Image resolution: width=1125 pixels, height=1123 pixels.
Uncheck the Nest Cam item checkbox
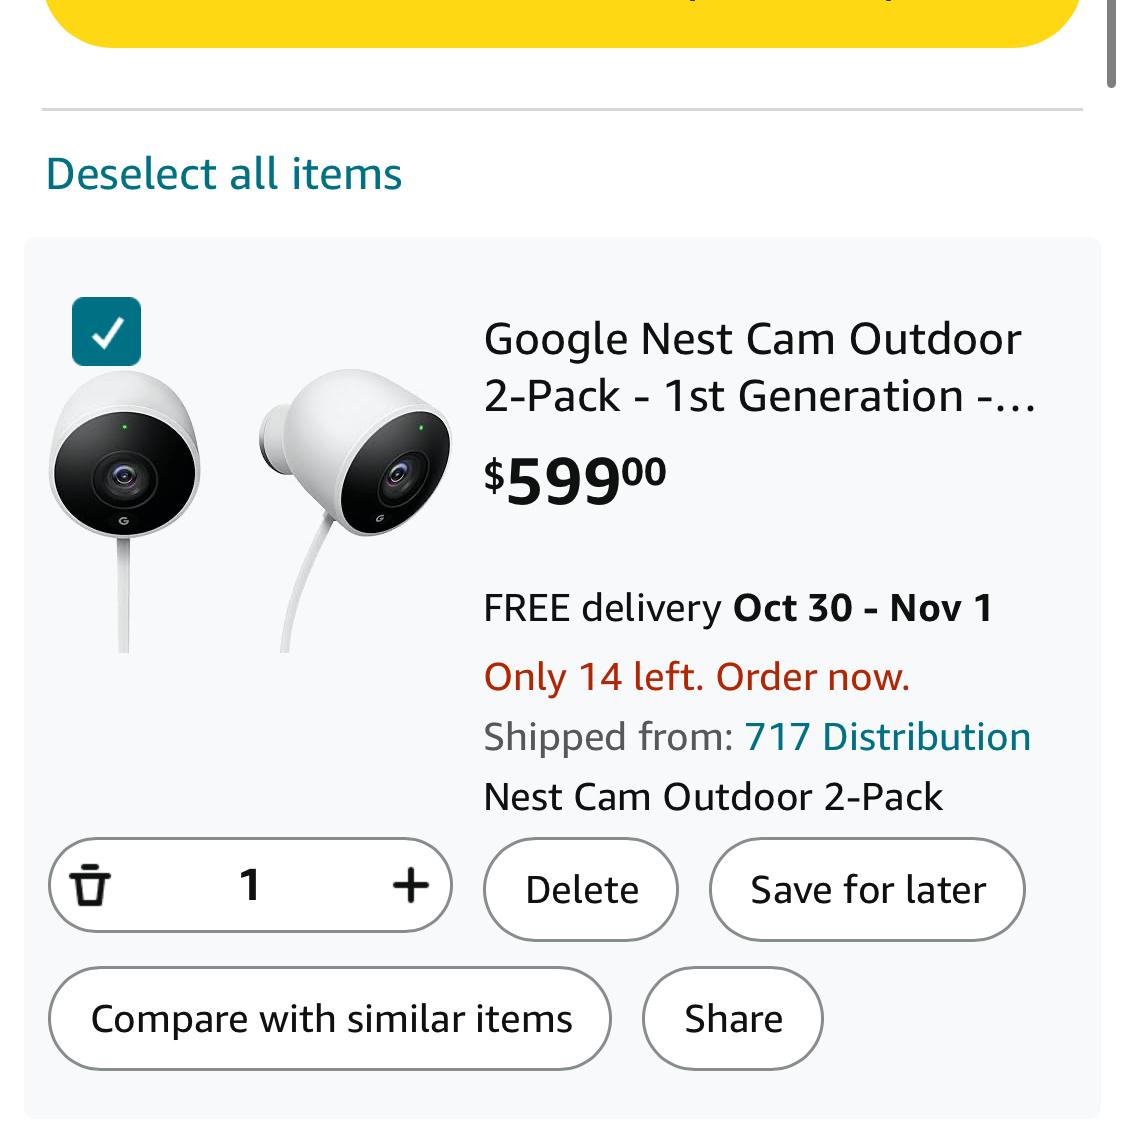click(x=107, y=332)
